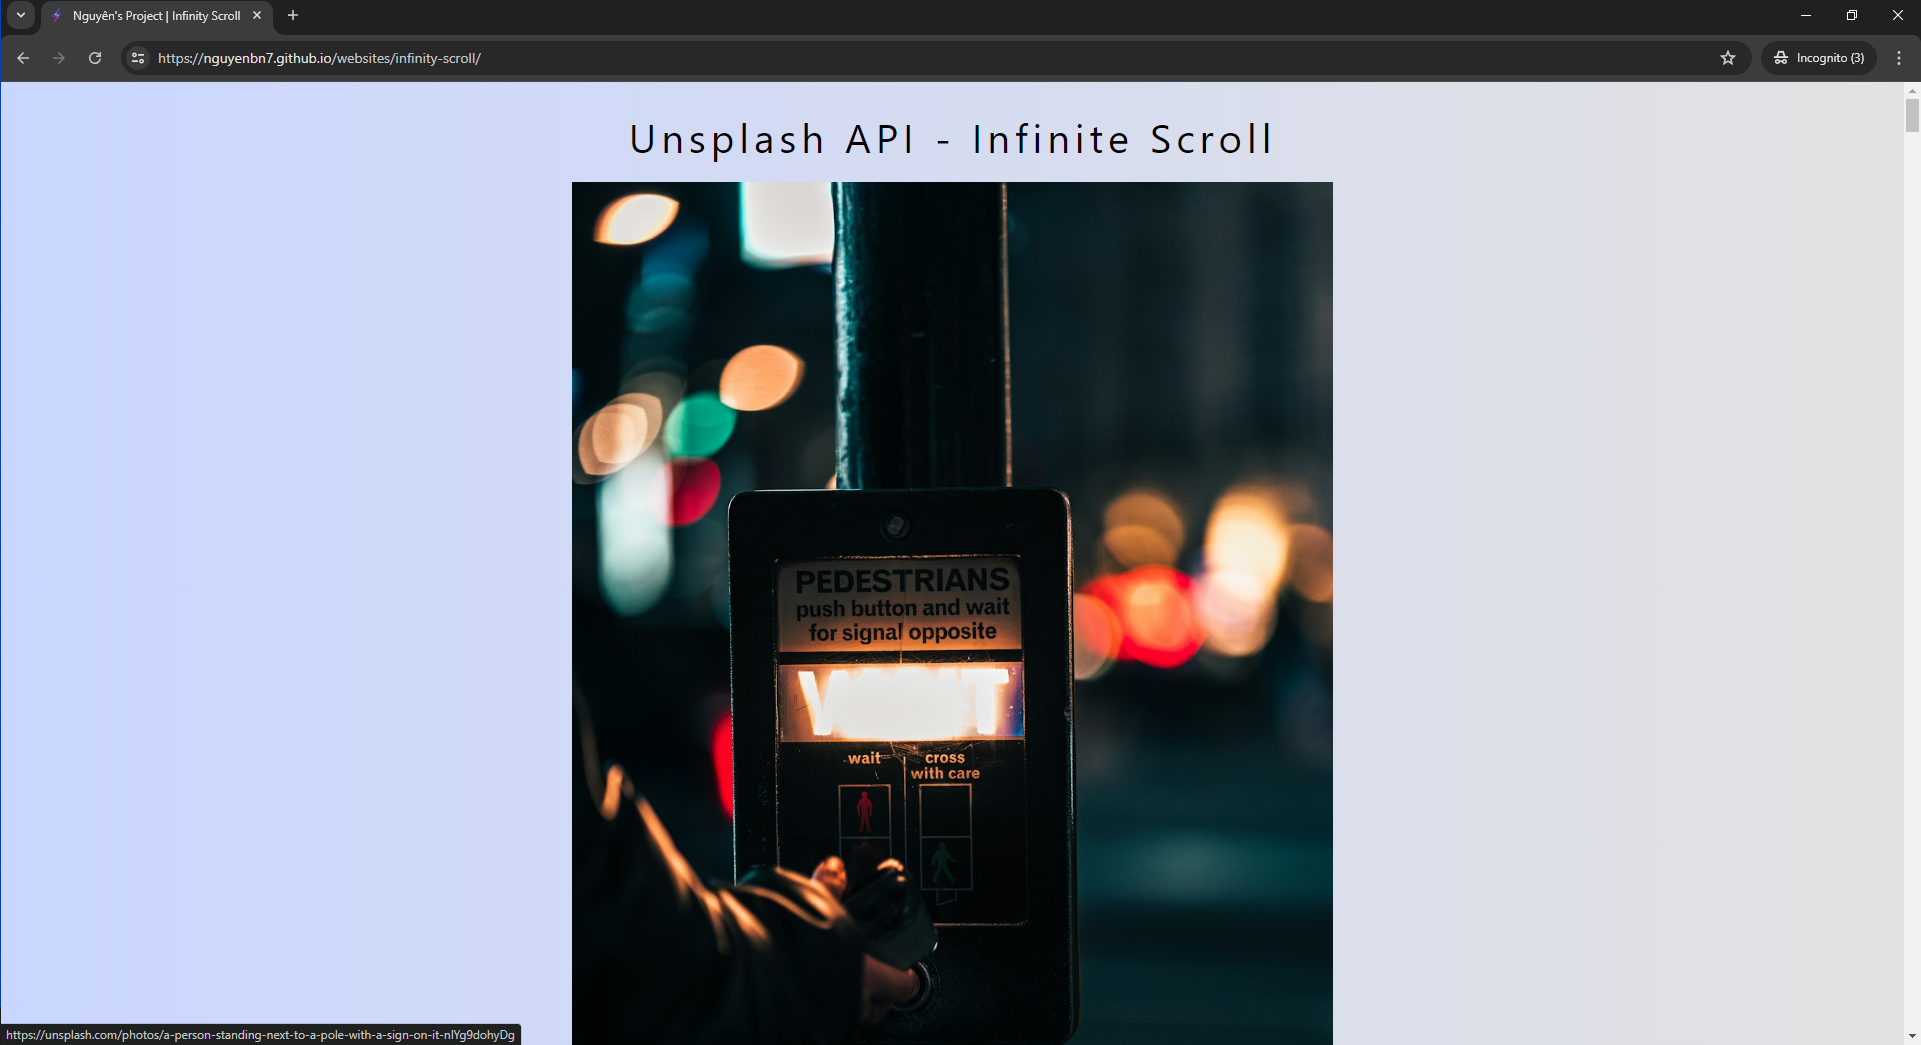Minimize the Chrome window
The width and height of the screenshot is (1921, 1045).
pyautogui.click(x=1806, y=15)
